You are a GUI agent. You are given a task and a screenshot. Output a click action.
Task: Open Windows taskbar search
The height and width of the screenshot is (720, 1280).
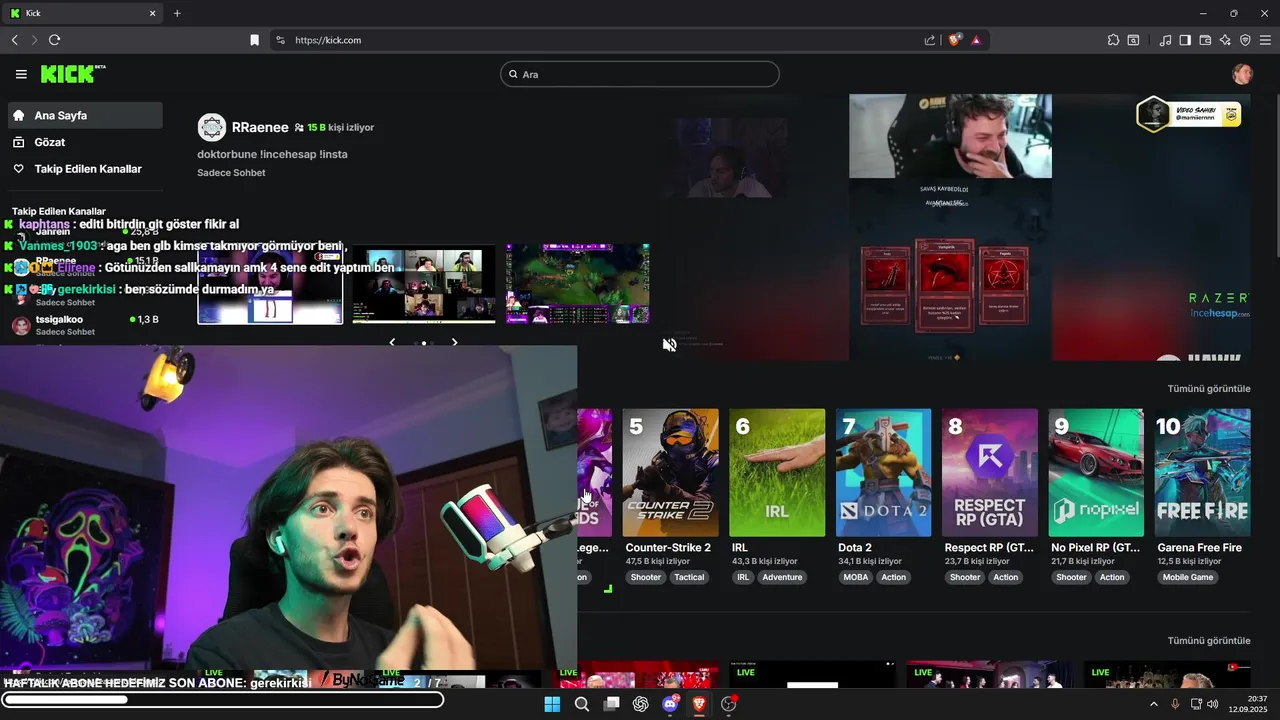coord(582,704)
